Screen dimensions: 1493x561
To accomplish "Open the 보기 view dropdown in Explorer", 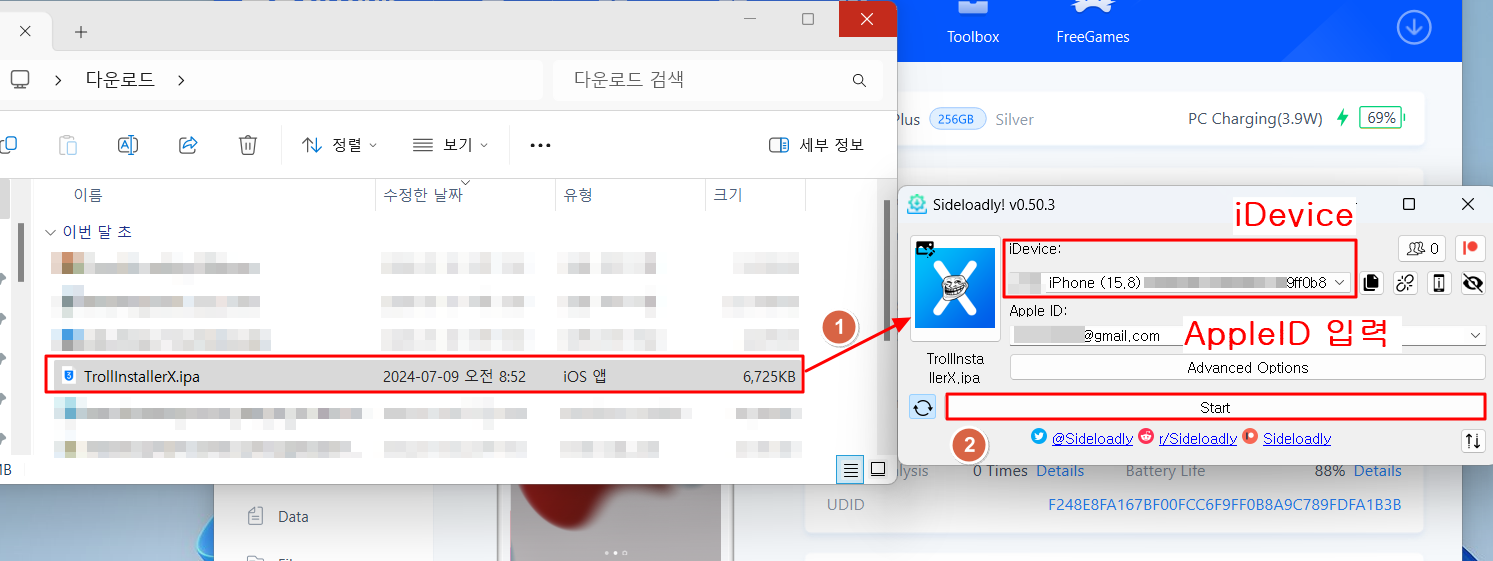I will coord(450,145).
